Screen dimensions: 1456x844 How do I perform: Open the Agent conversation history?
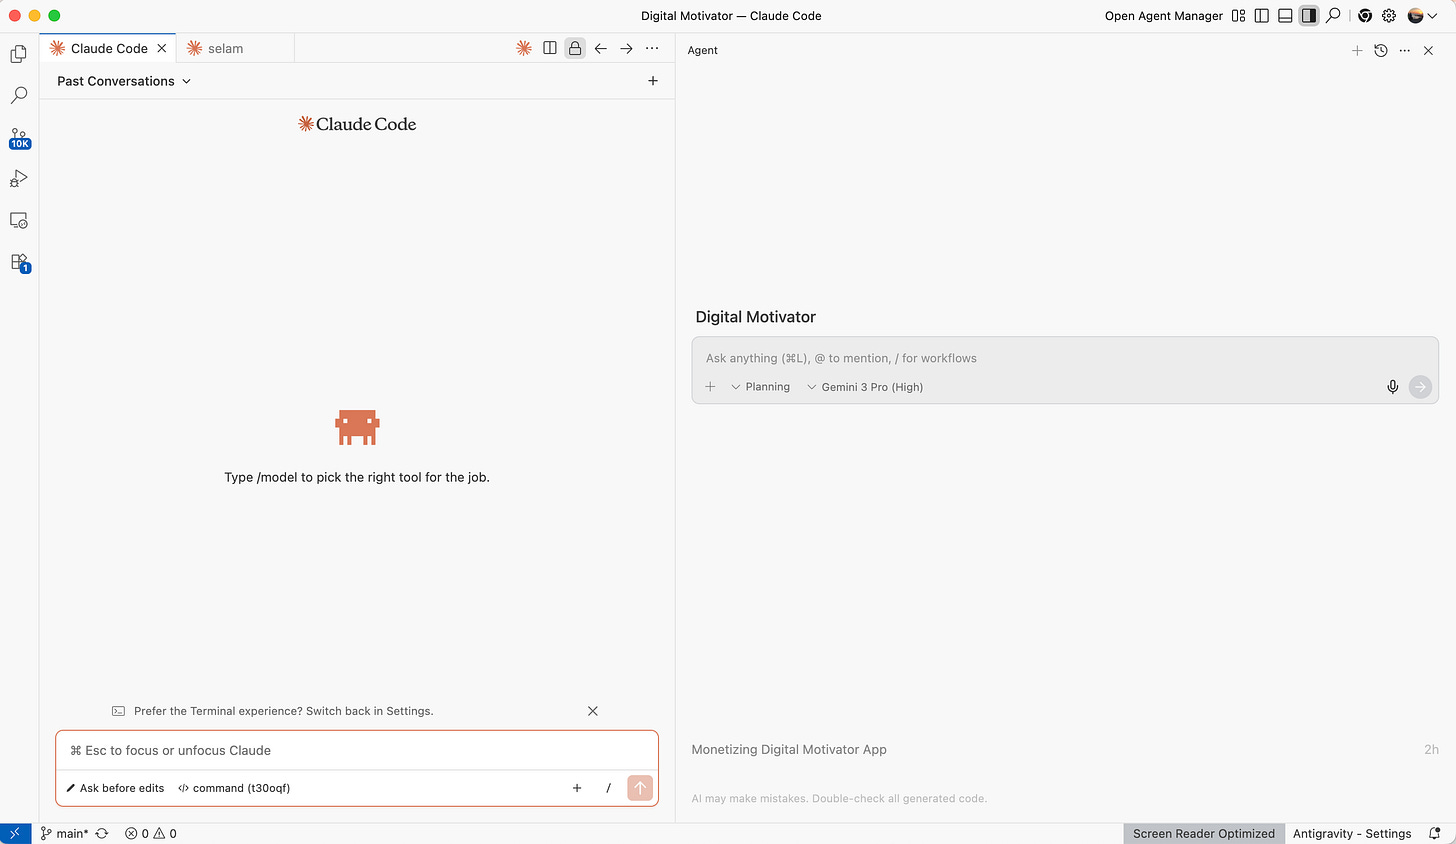(1381, 50)
